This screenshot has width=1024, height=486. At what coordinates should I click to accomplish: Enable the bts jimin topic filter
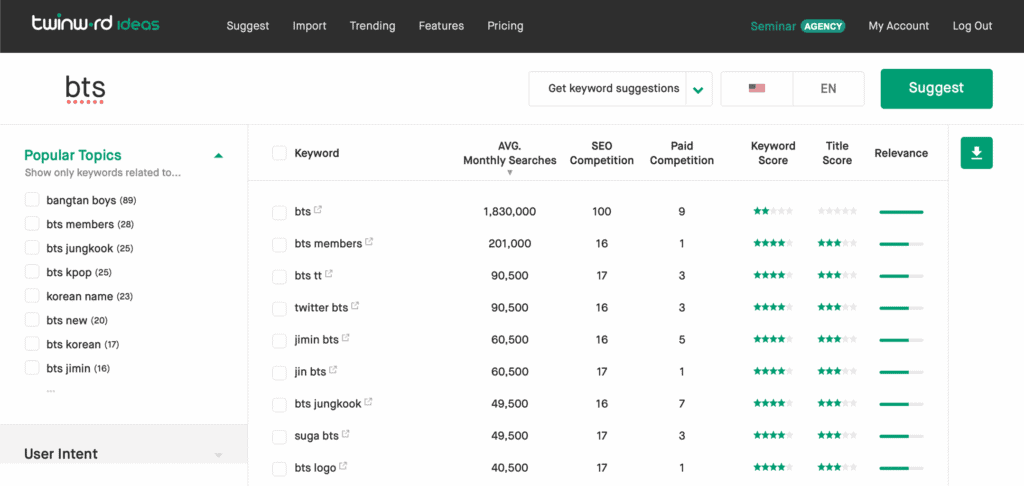click(x=32, y=368)
